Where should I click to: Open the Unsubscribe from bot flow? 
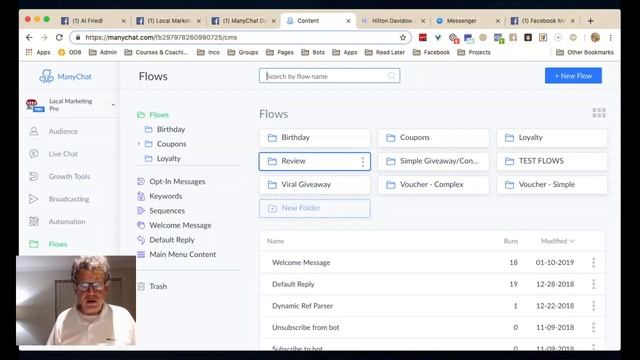coord(431,327)
